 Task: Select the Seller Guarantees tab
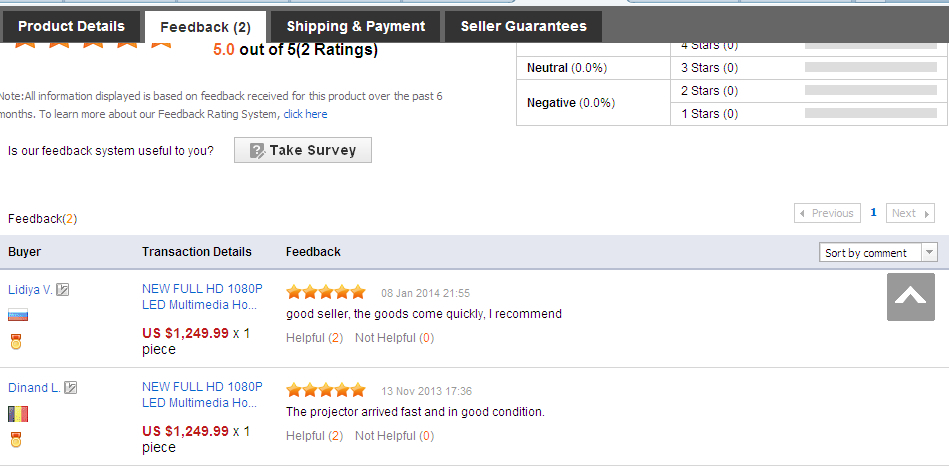(523, 27)
